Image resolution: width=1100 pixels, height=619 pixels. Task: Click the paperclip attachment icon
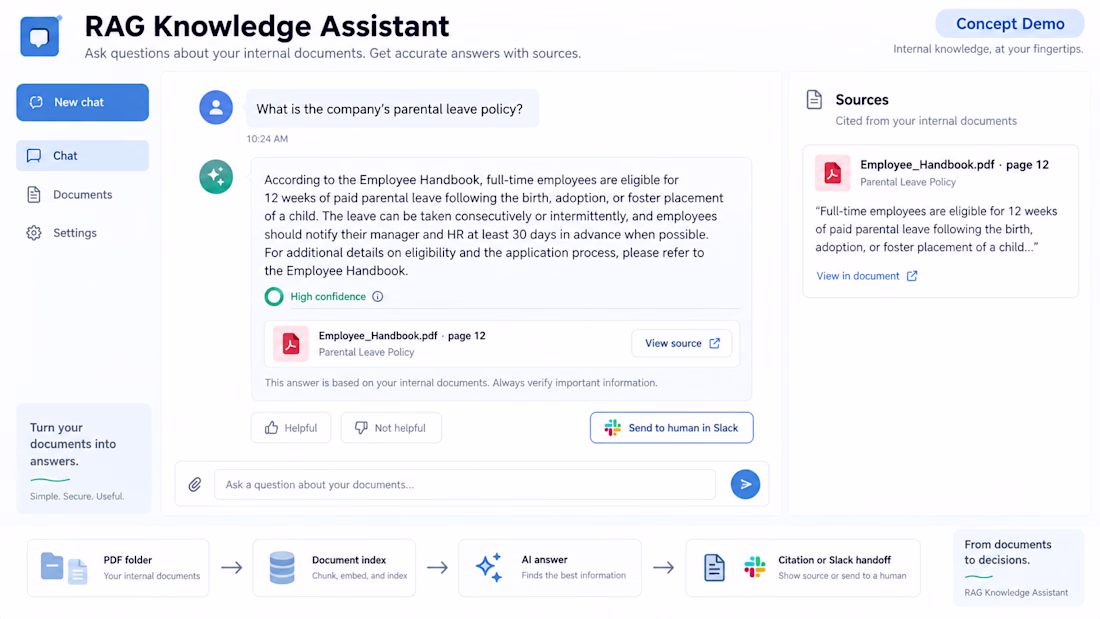(x=195, y=484)
